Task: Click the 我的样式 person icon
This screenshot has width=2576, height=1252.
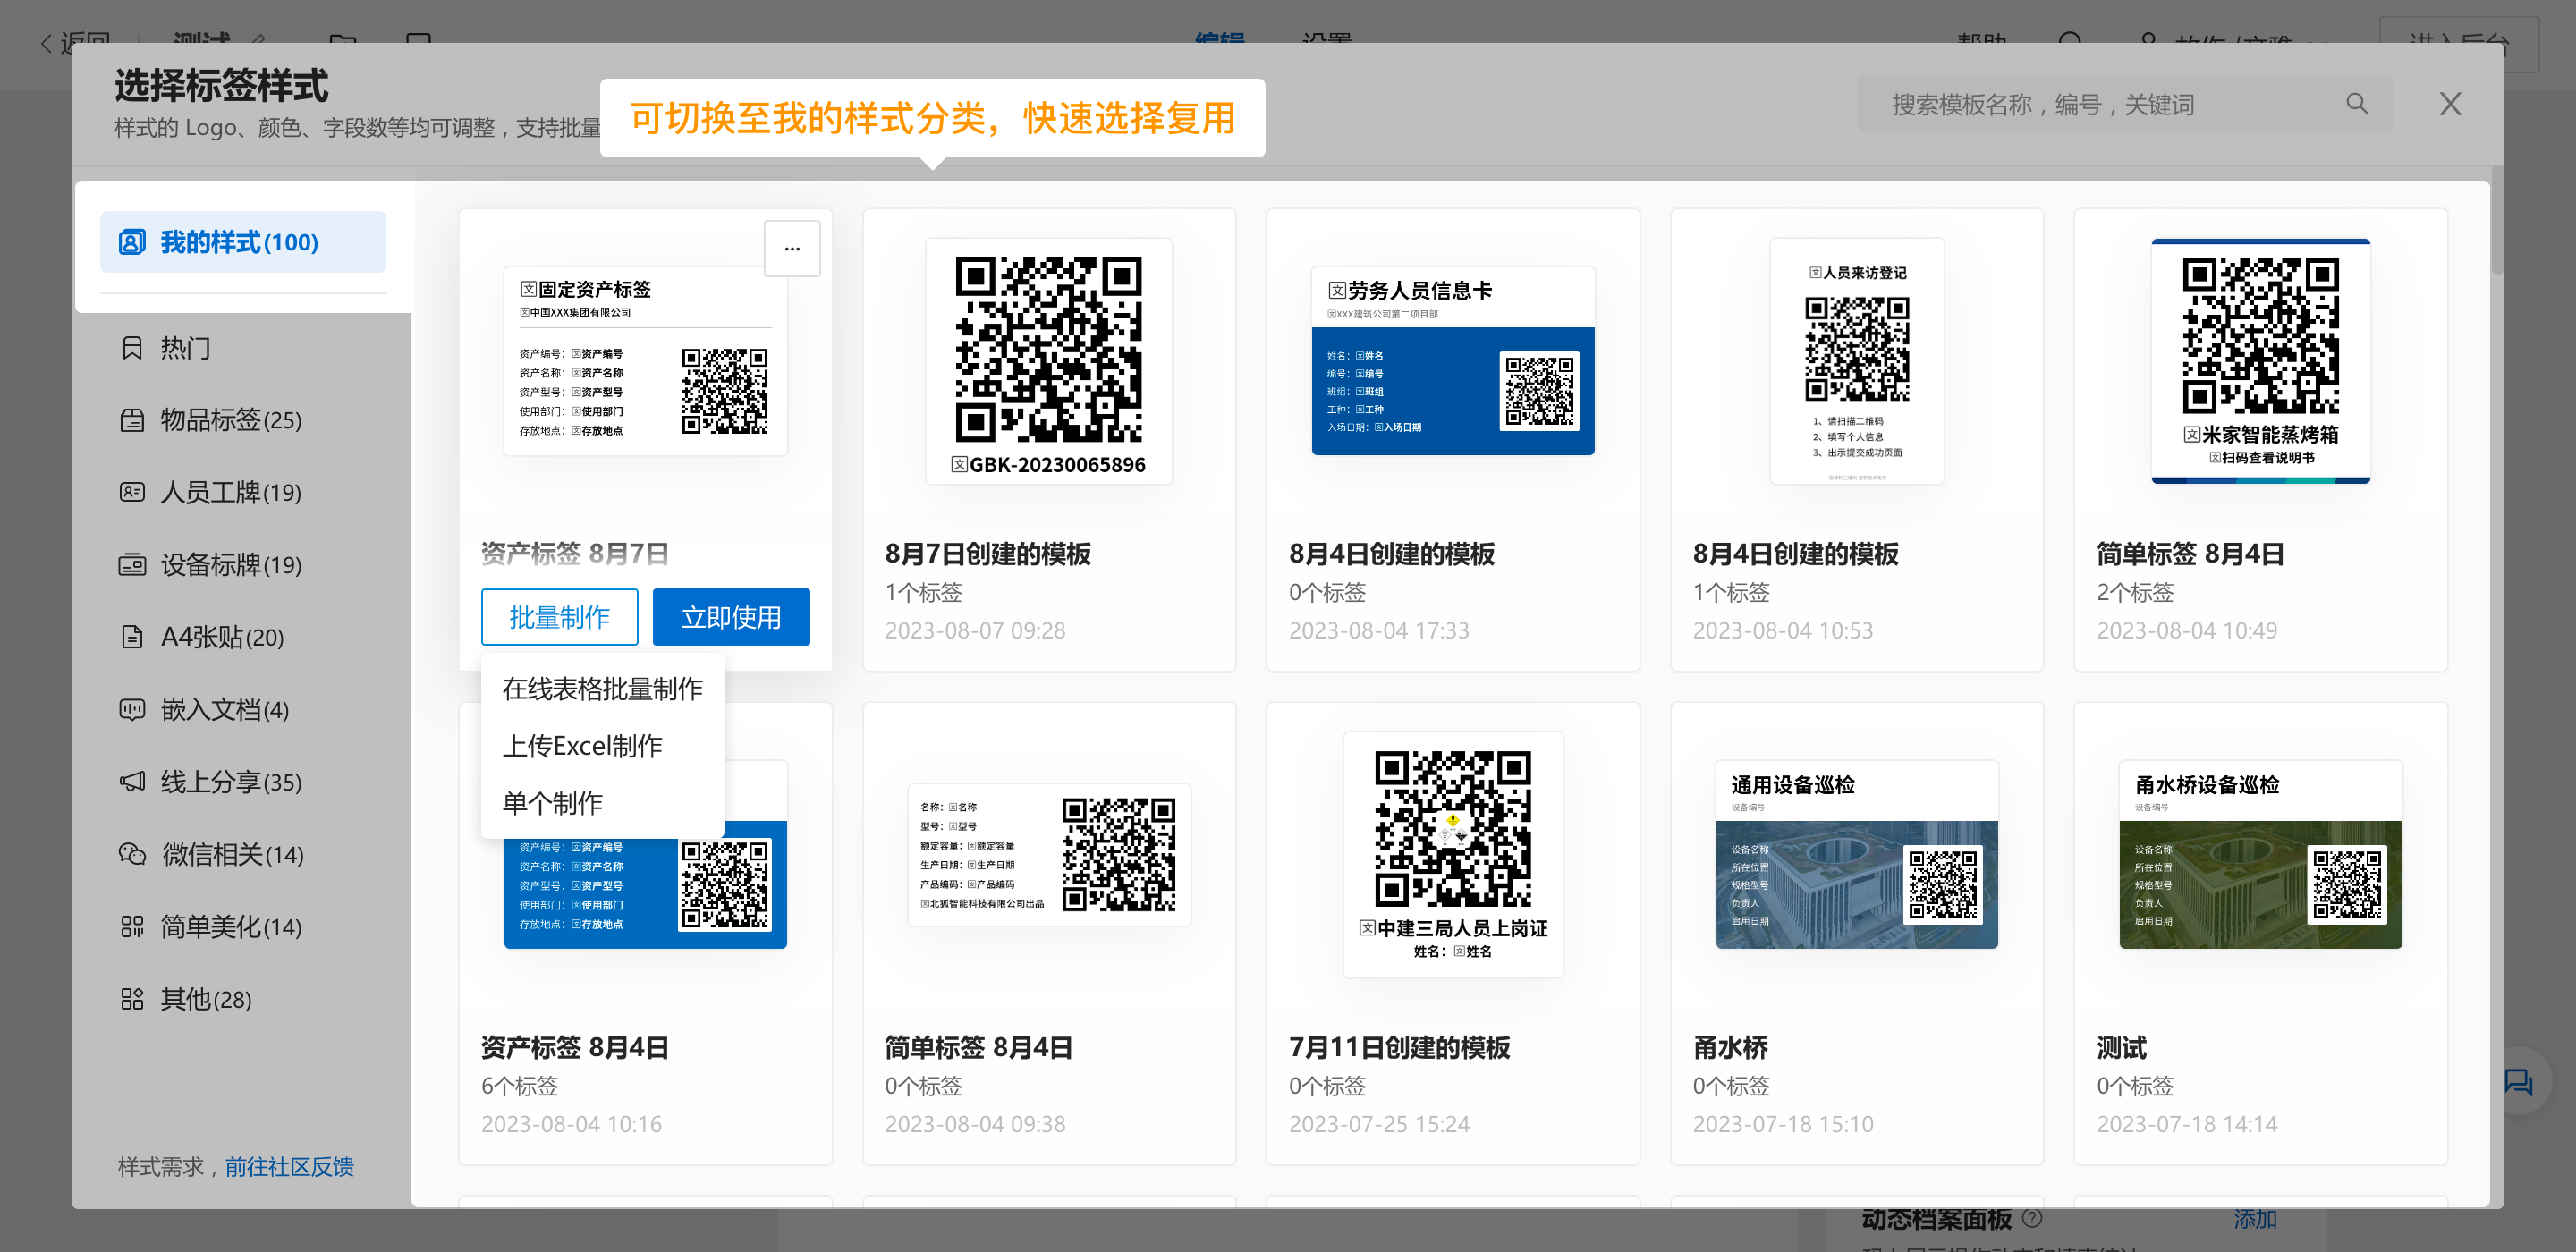Action: 132,242
